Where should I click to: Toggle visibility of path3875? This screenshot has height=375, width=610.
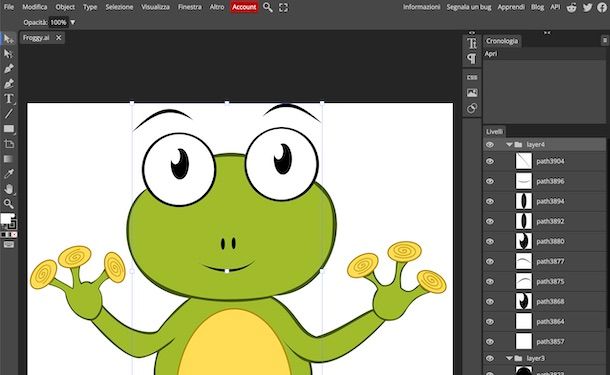pyautogui.click(x=490, y=282)
